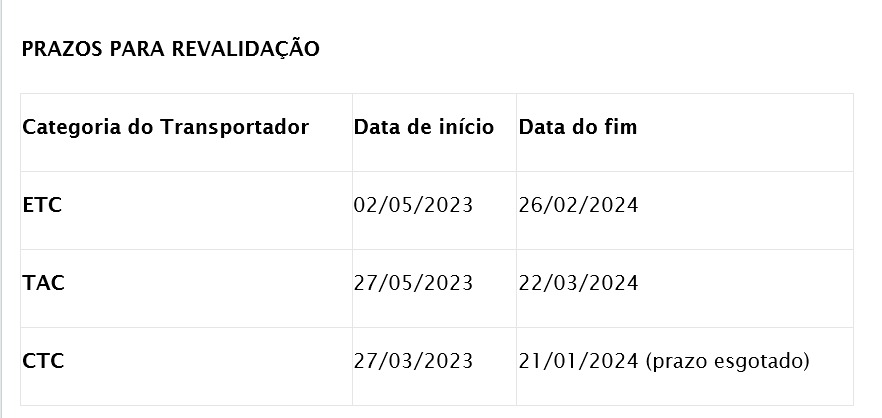882x418 pixels.
Task: Click the PRAZOS PARA REVALIDAÇÃO heading
Action: click(170, 49)
